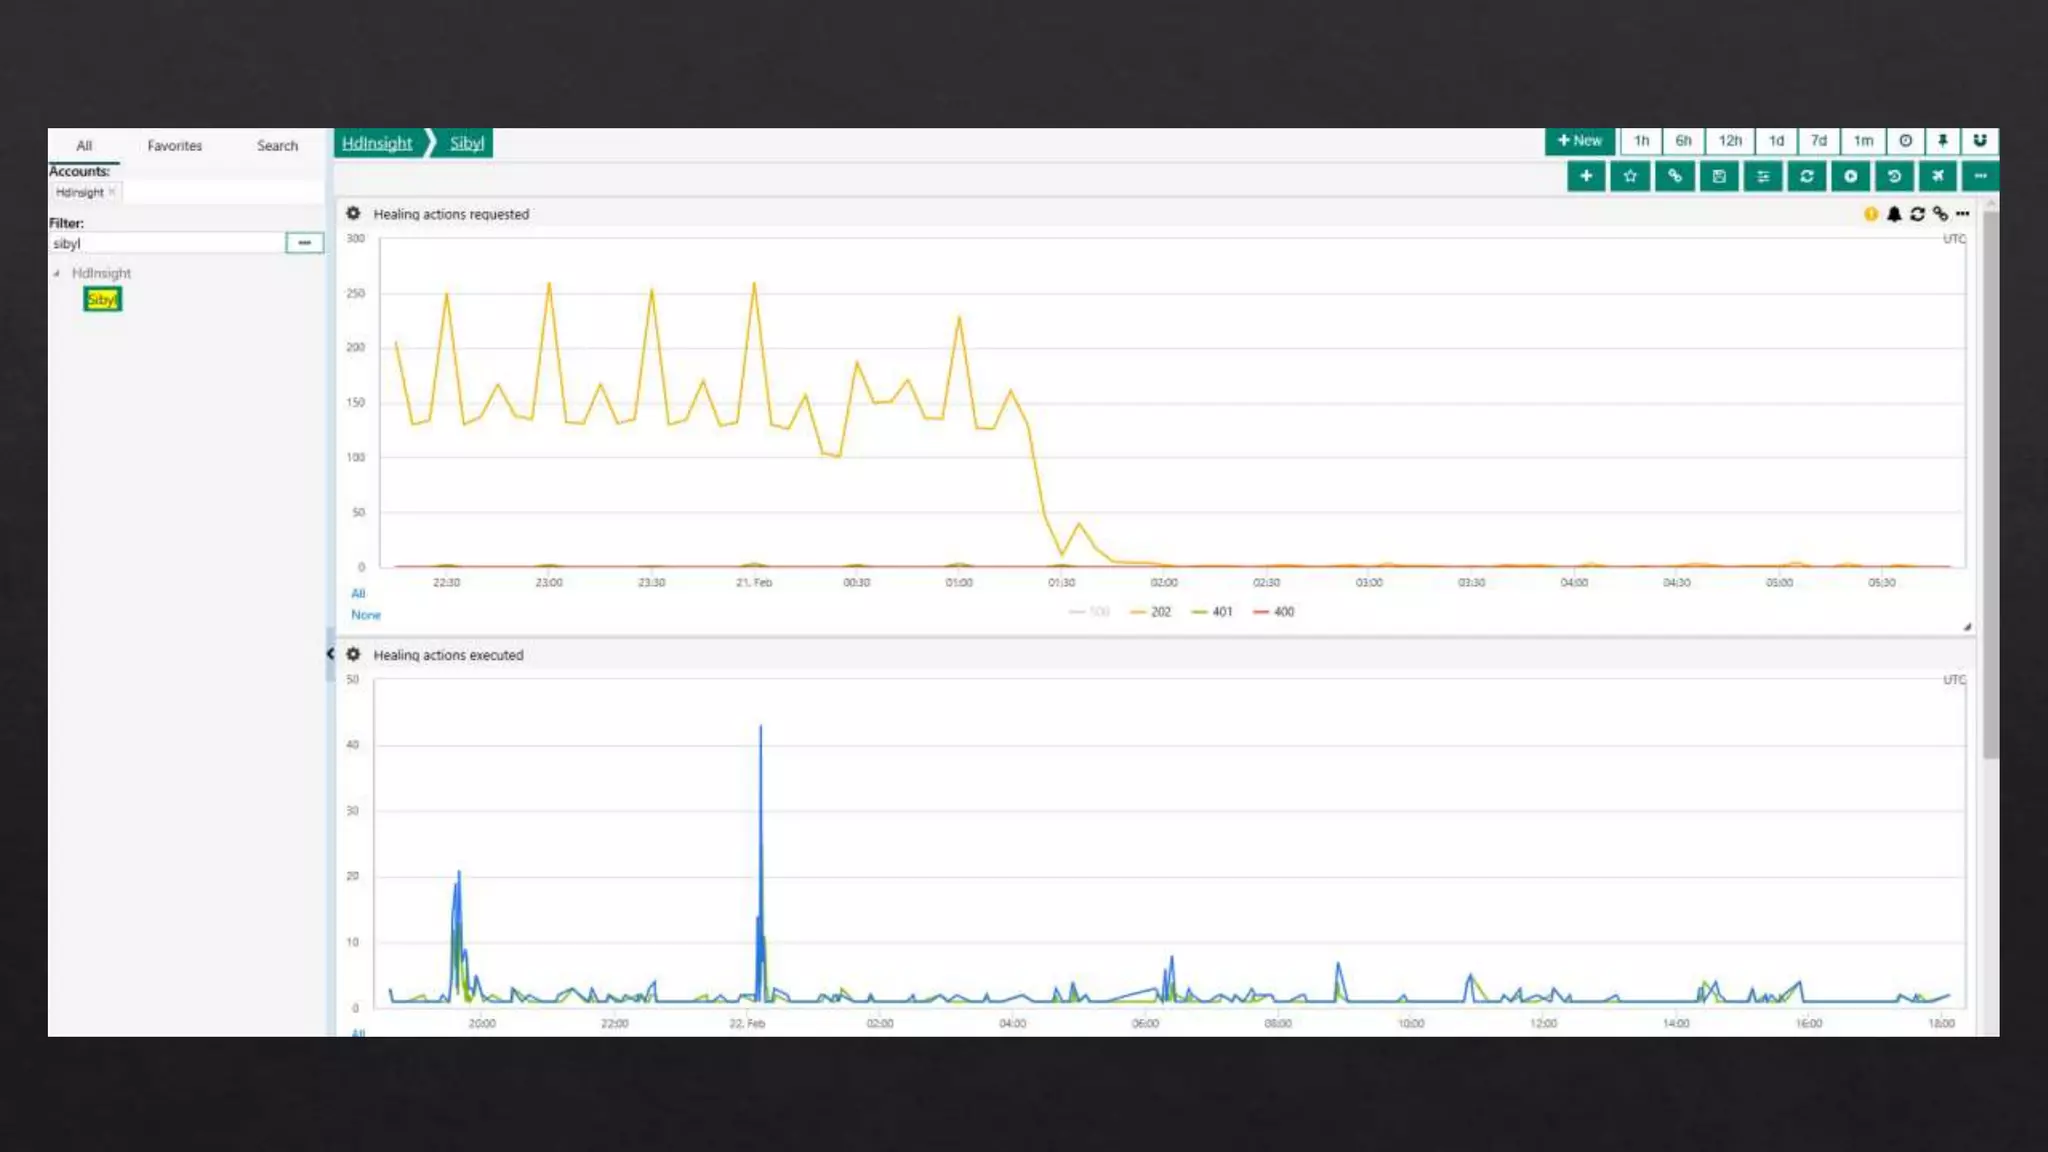Favorite this dashboard with the star icon

click(1630, 177)
